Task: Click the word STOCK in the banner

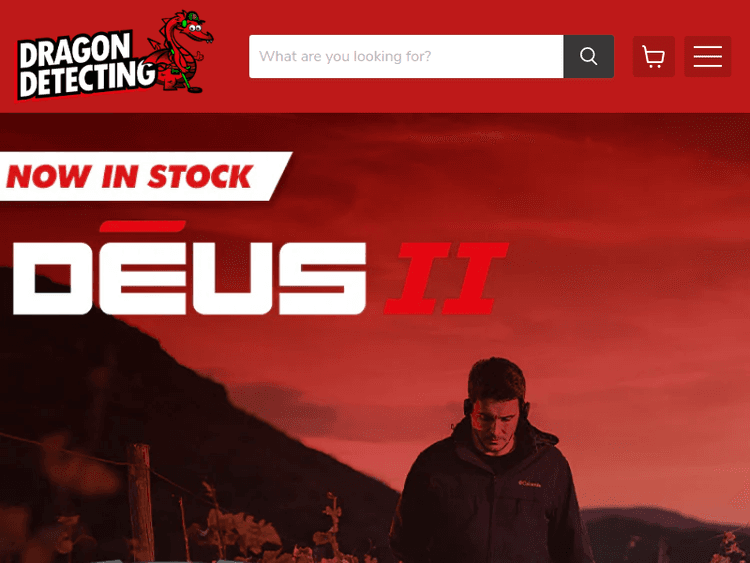Action: click(200, 177)
